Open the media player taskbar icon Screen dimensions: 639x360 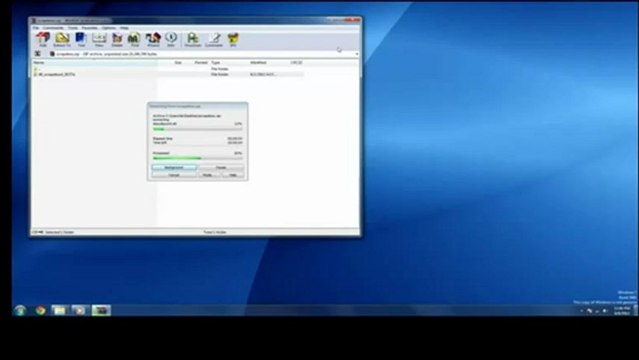[80, 310]
